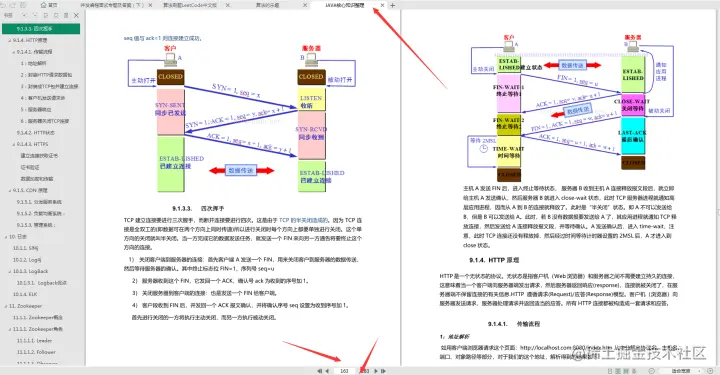Go to previous page arrow
The height and width of the screenshot is (375, 720).
click(327, 371)
